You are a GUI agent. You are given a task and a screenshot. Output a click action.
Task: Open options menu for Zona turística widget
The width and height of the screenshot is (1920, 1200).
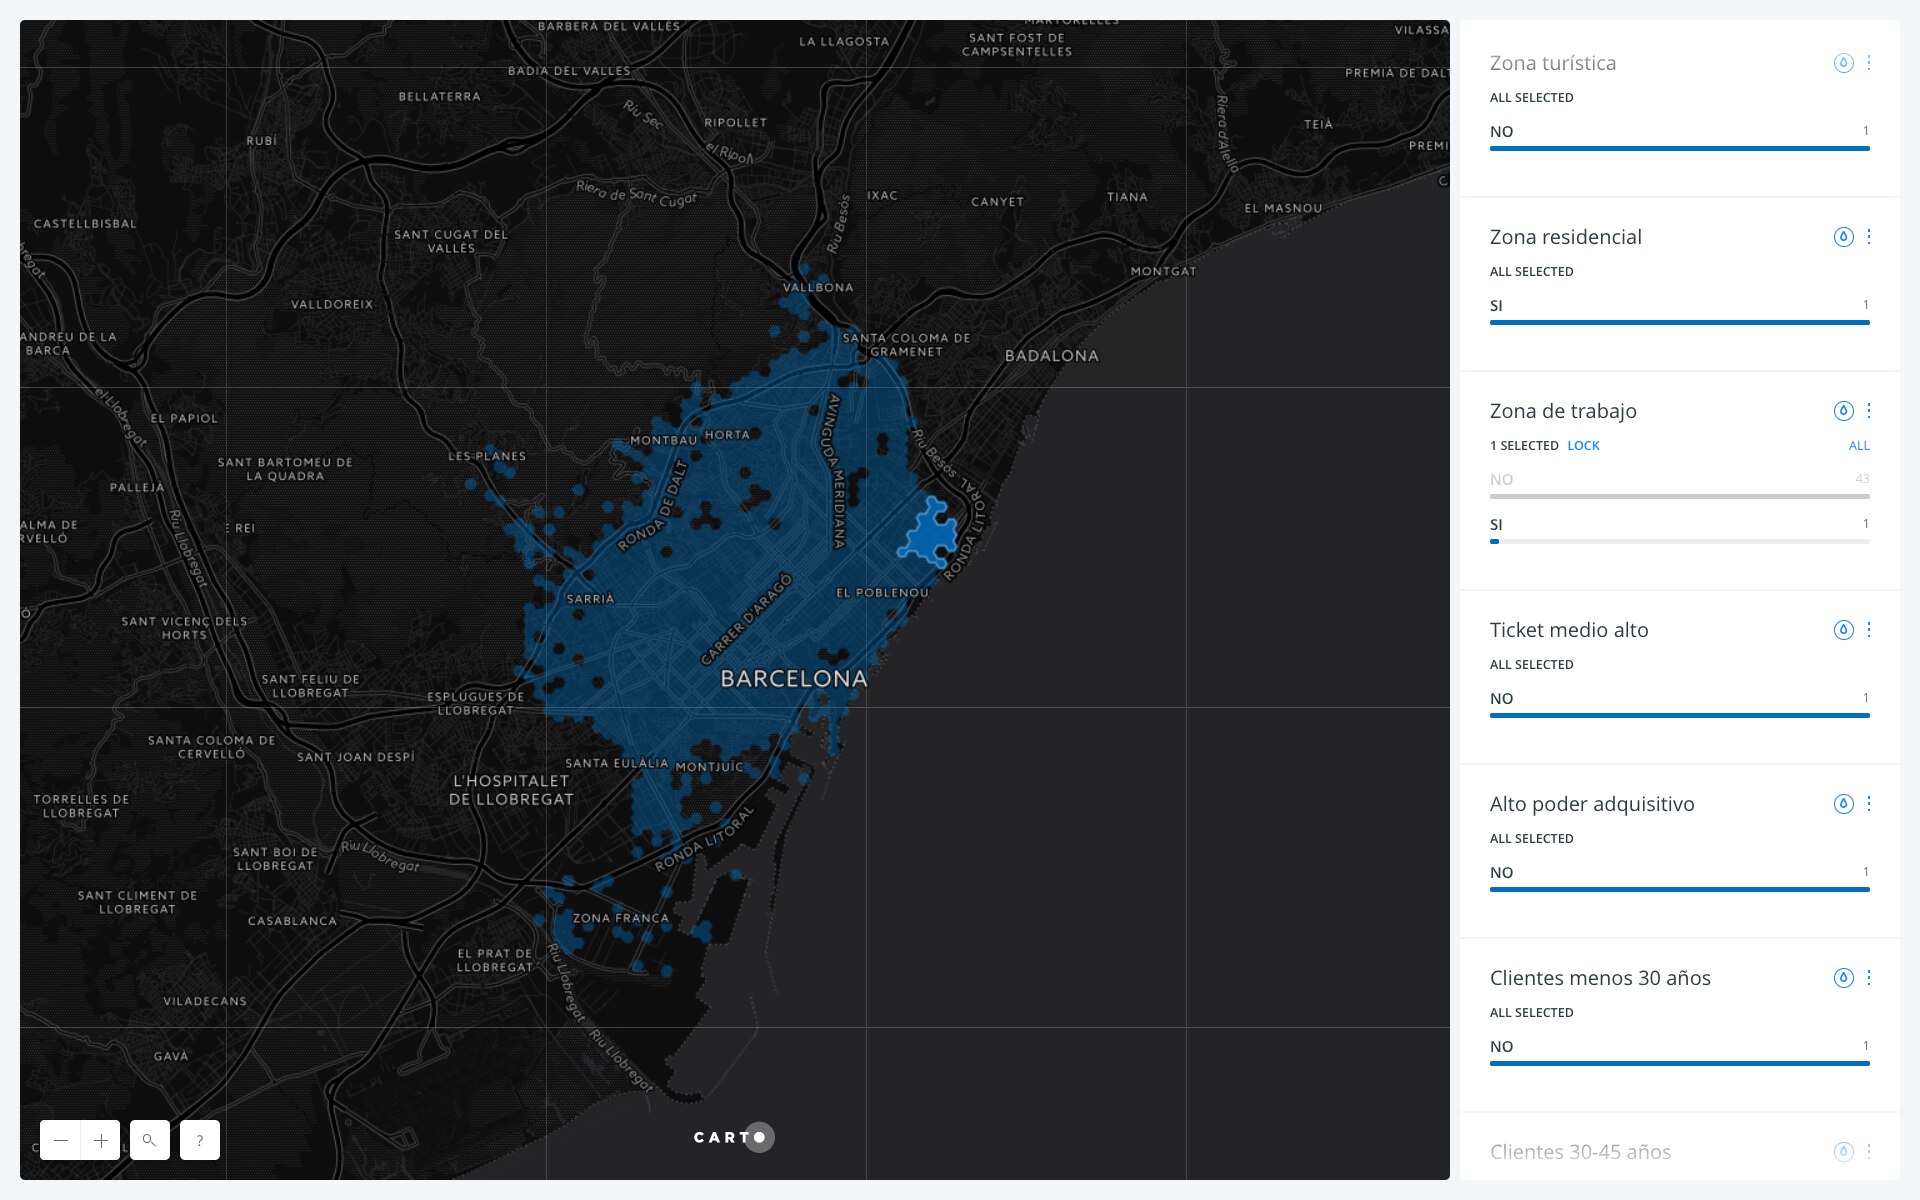(1869, 63)
